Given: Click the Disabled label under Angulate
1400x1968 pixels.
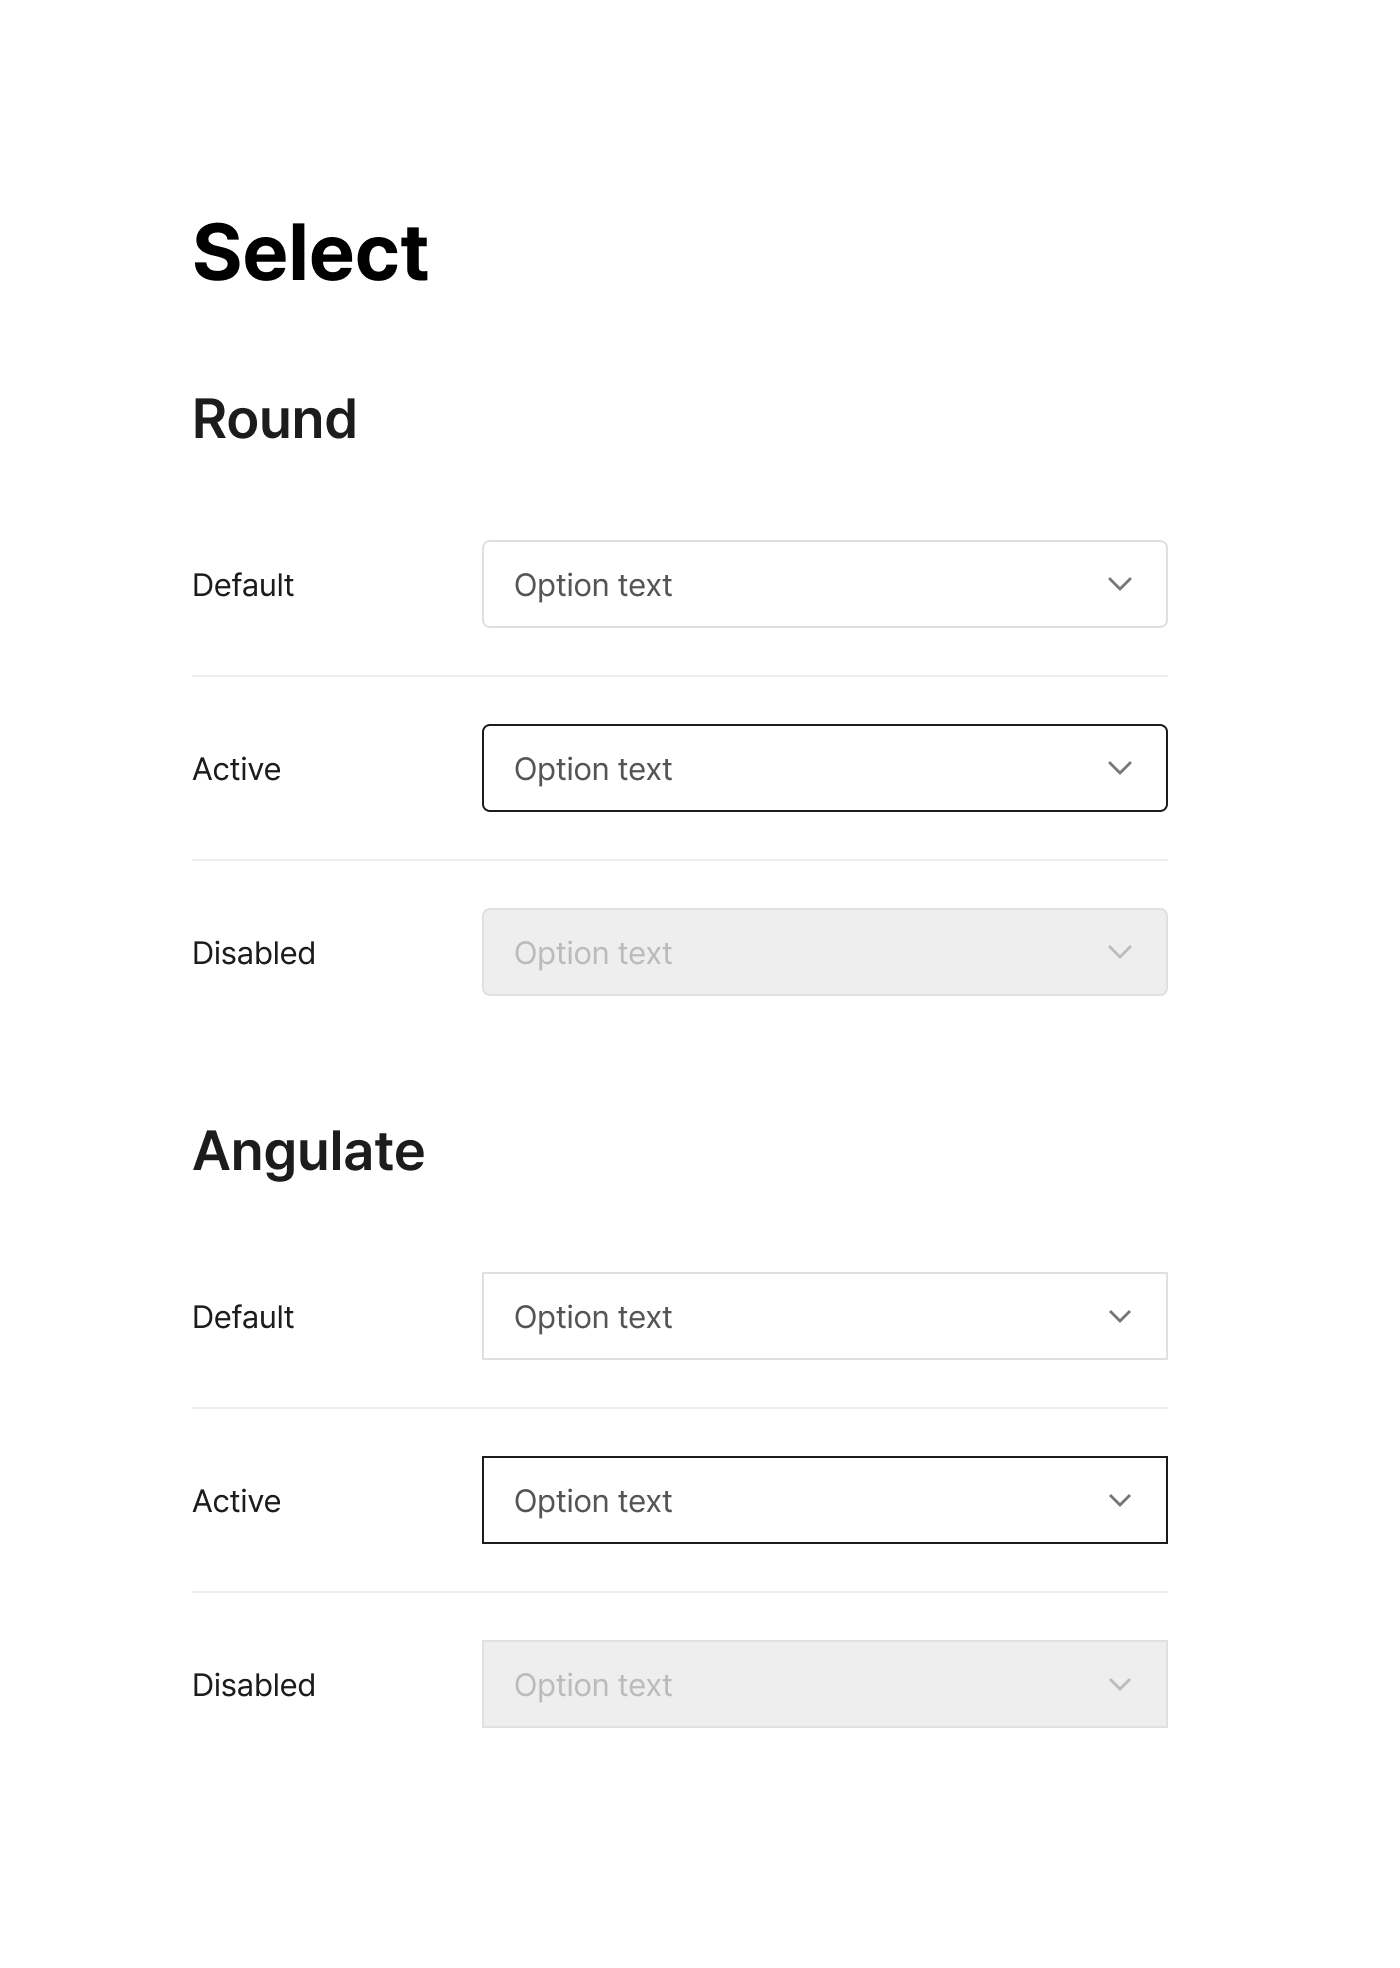Looking at the screenshot, I should coord(253,1685).
